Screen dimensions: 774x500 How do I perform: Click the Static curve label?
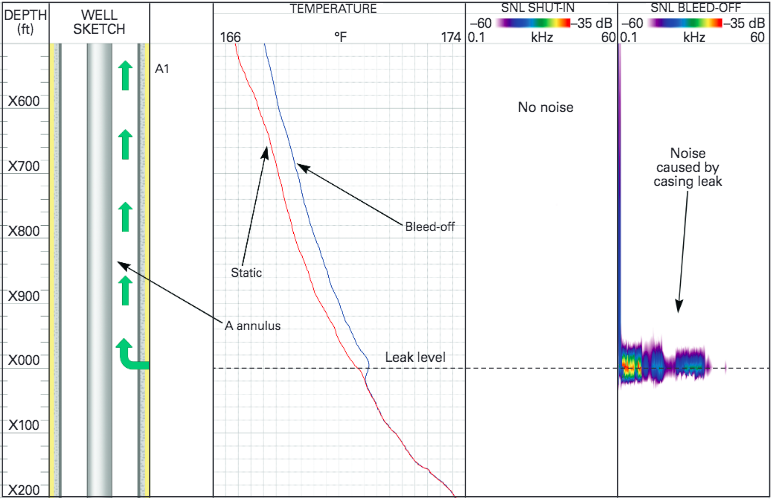tap(246, 272)
